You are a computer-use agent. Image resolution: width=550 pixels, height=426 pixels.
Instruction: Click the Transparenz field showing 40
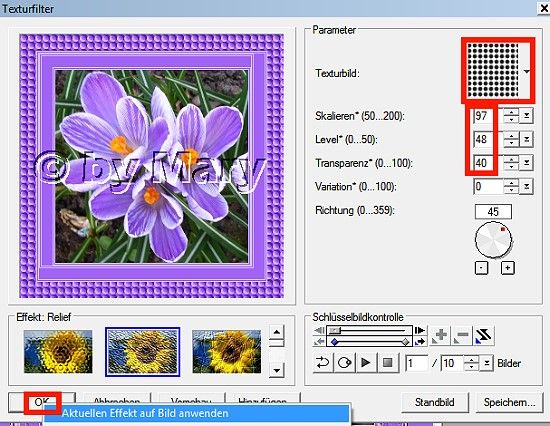click(488, 163)
